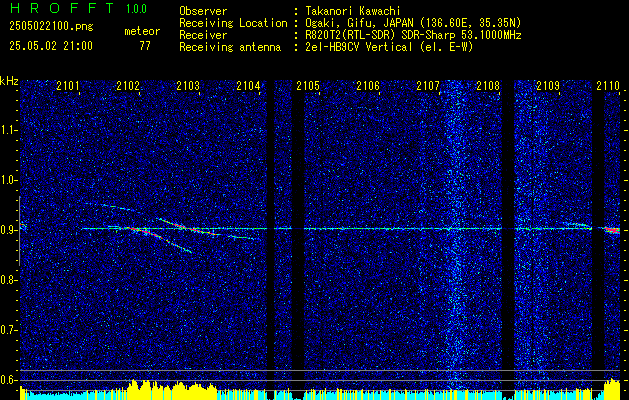
Task: Click the 2109 time marker
Action: (x=548, y=85)
